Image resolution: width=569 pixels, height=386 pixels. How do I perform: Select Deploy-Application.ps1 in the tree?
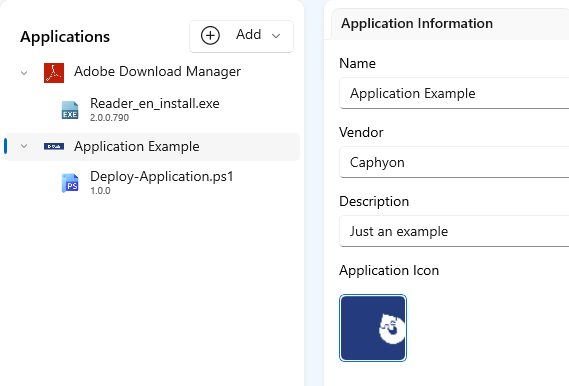pyautogui.click(x=161, y=176)
